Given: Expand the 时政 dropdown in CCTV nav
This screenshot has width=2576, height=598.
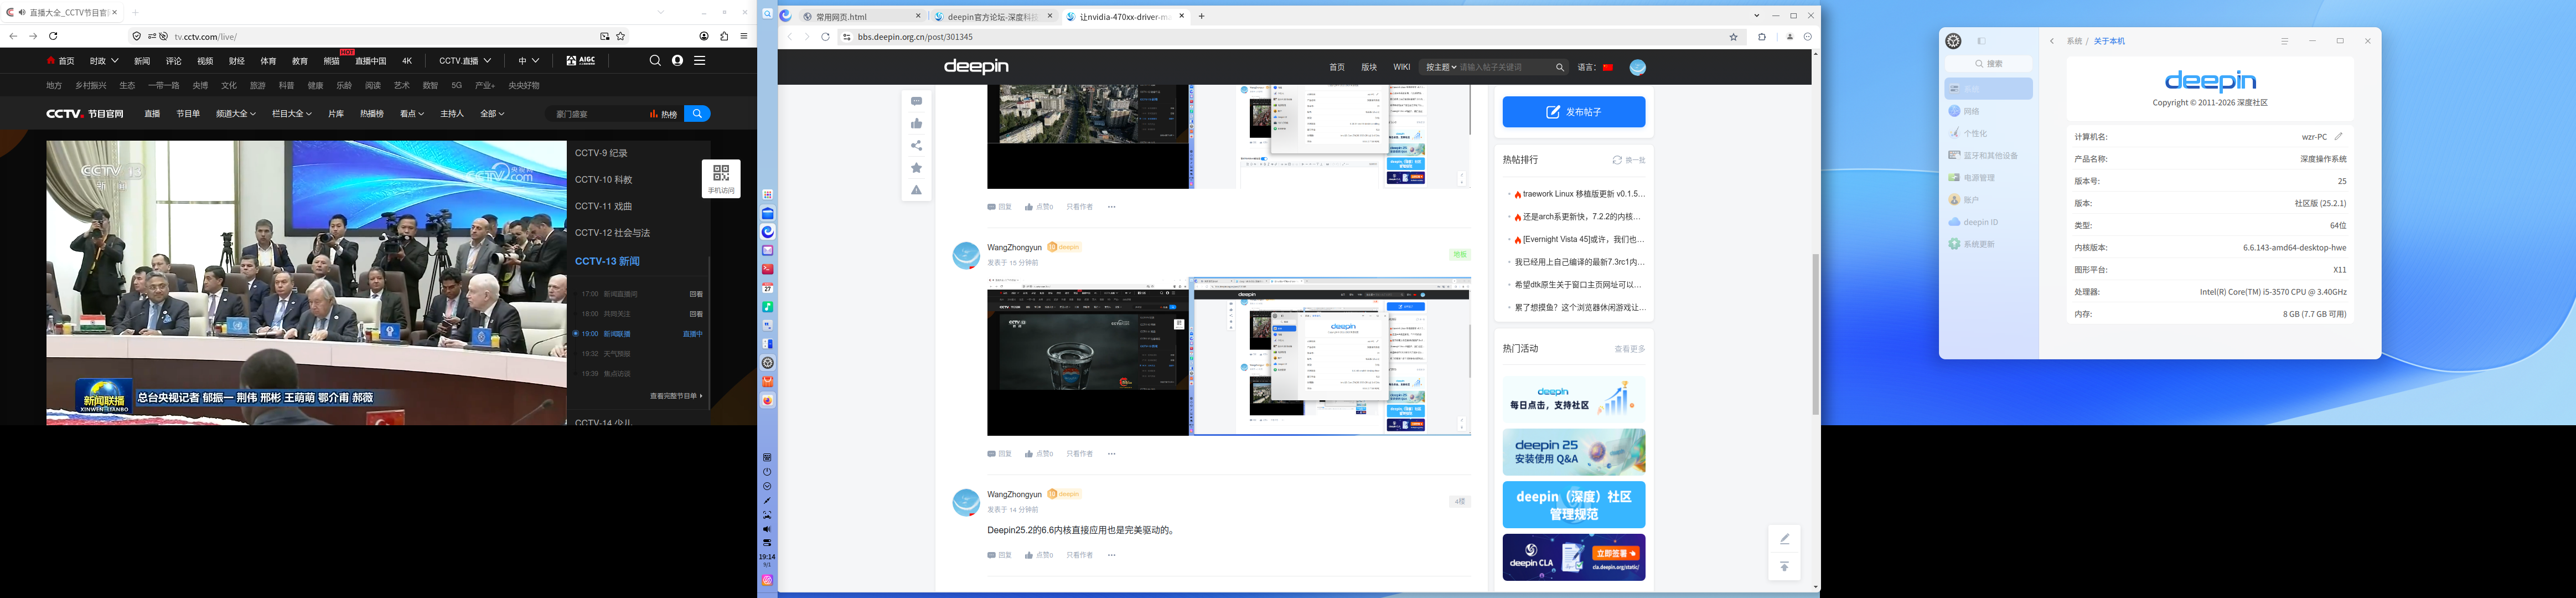Looking at the screenshot, I should pyautogui.click(x=104, y=61).
